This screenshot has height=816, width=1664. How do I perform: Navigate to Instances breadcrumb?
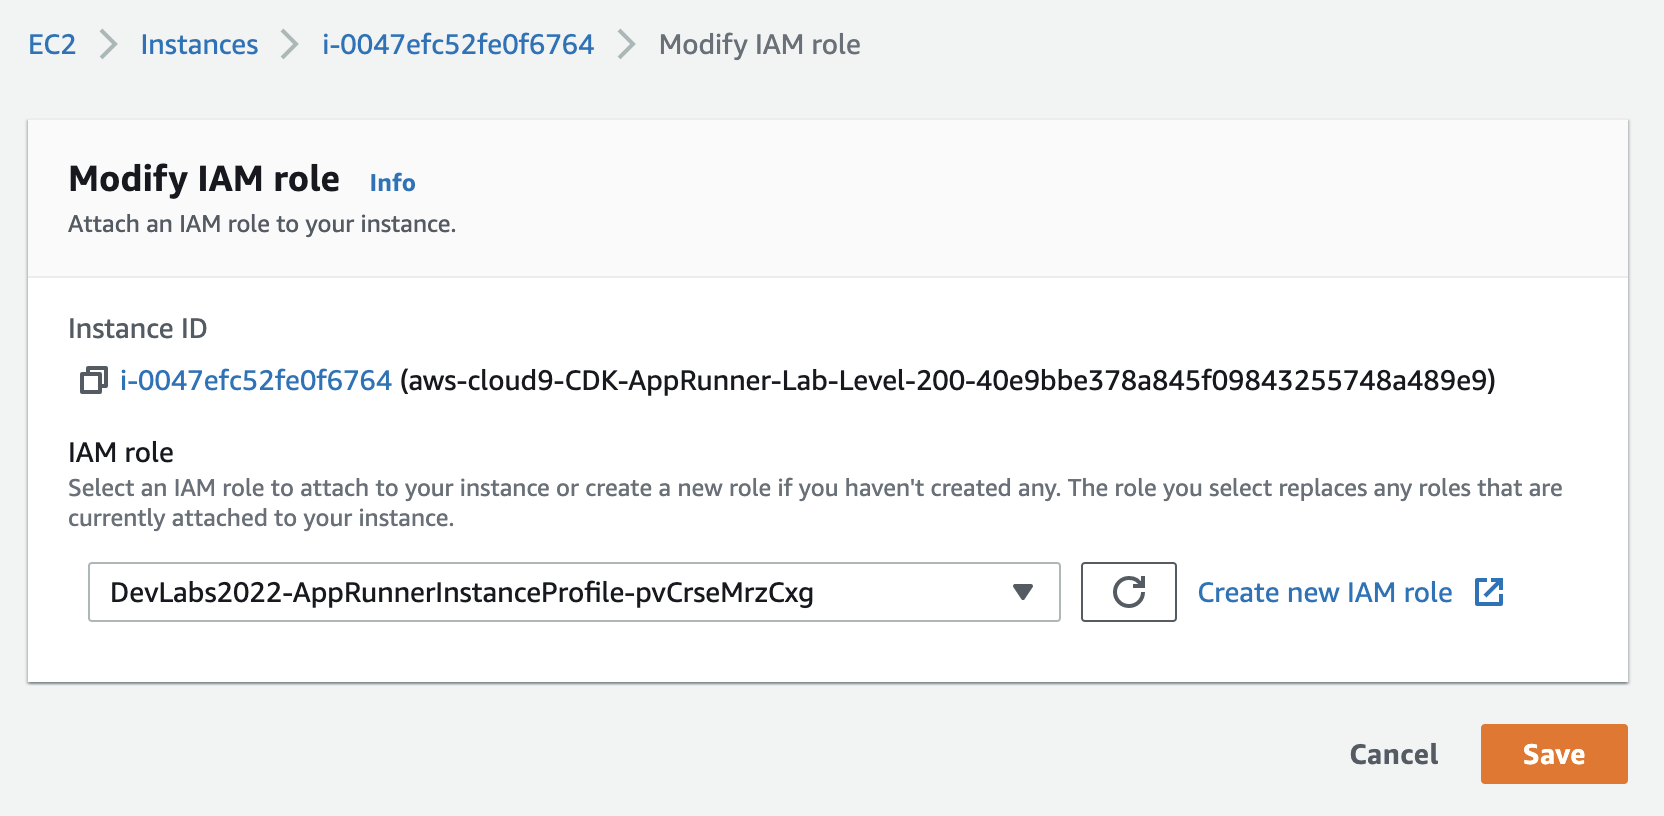(x=199, y=45)
